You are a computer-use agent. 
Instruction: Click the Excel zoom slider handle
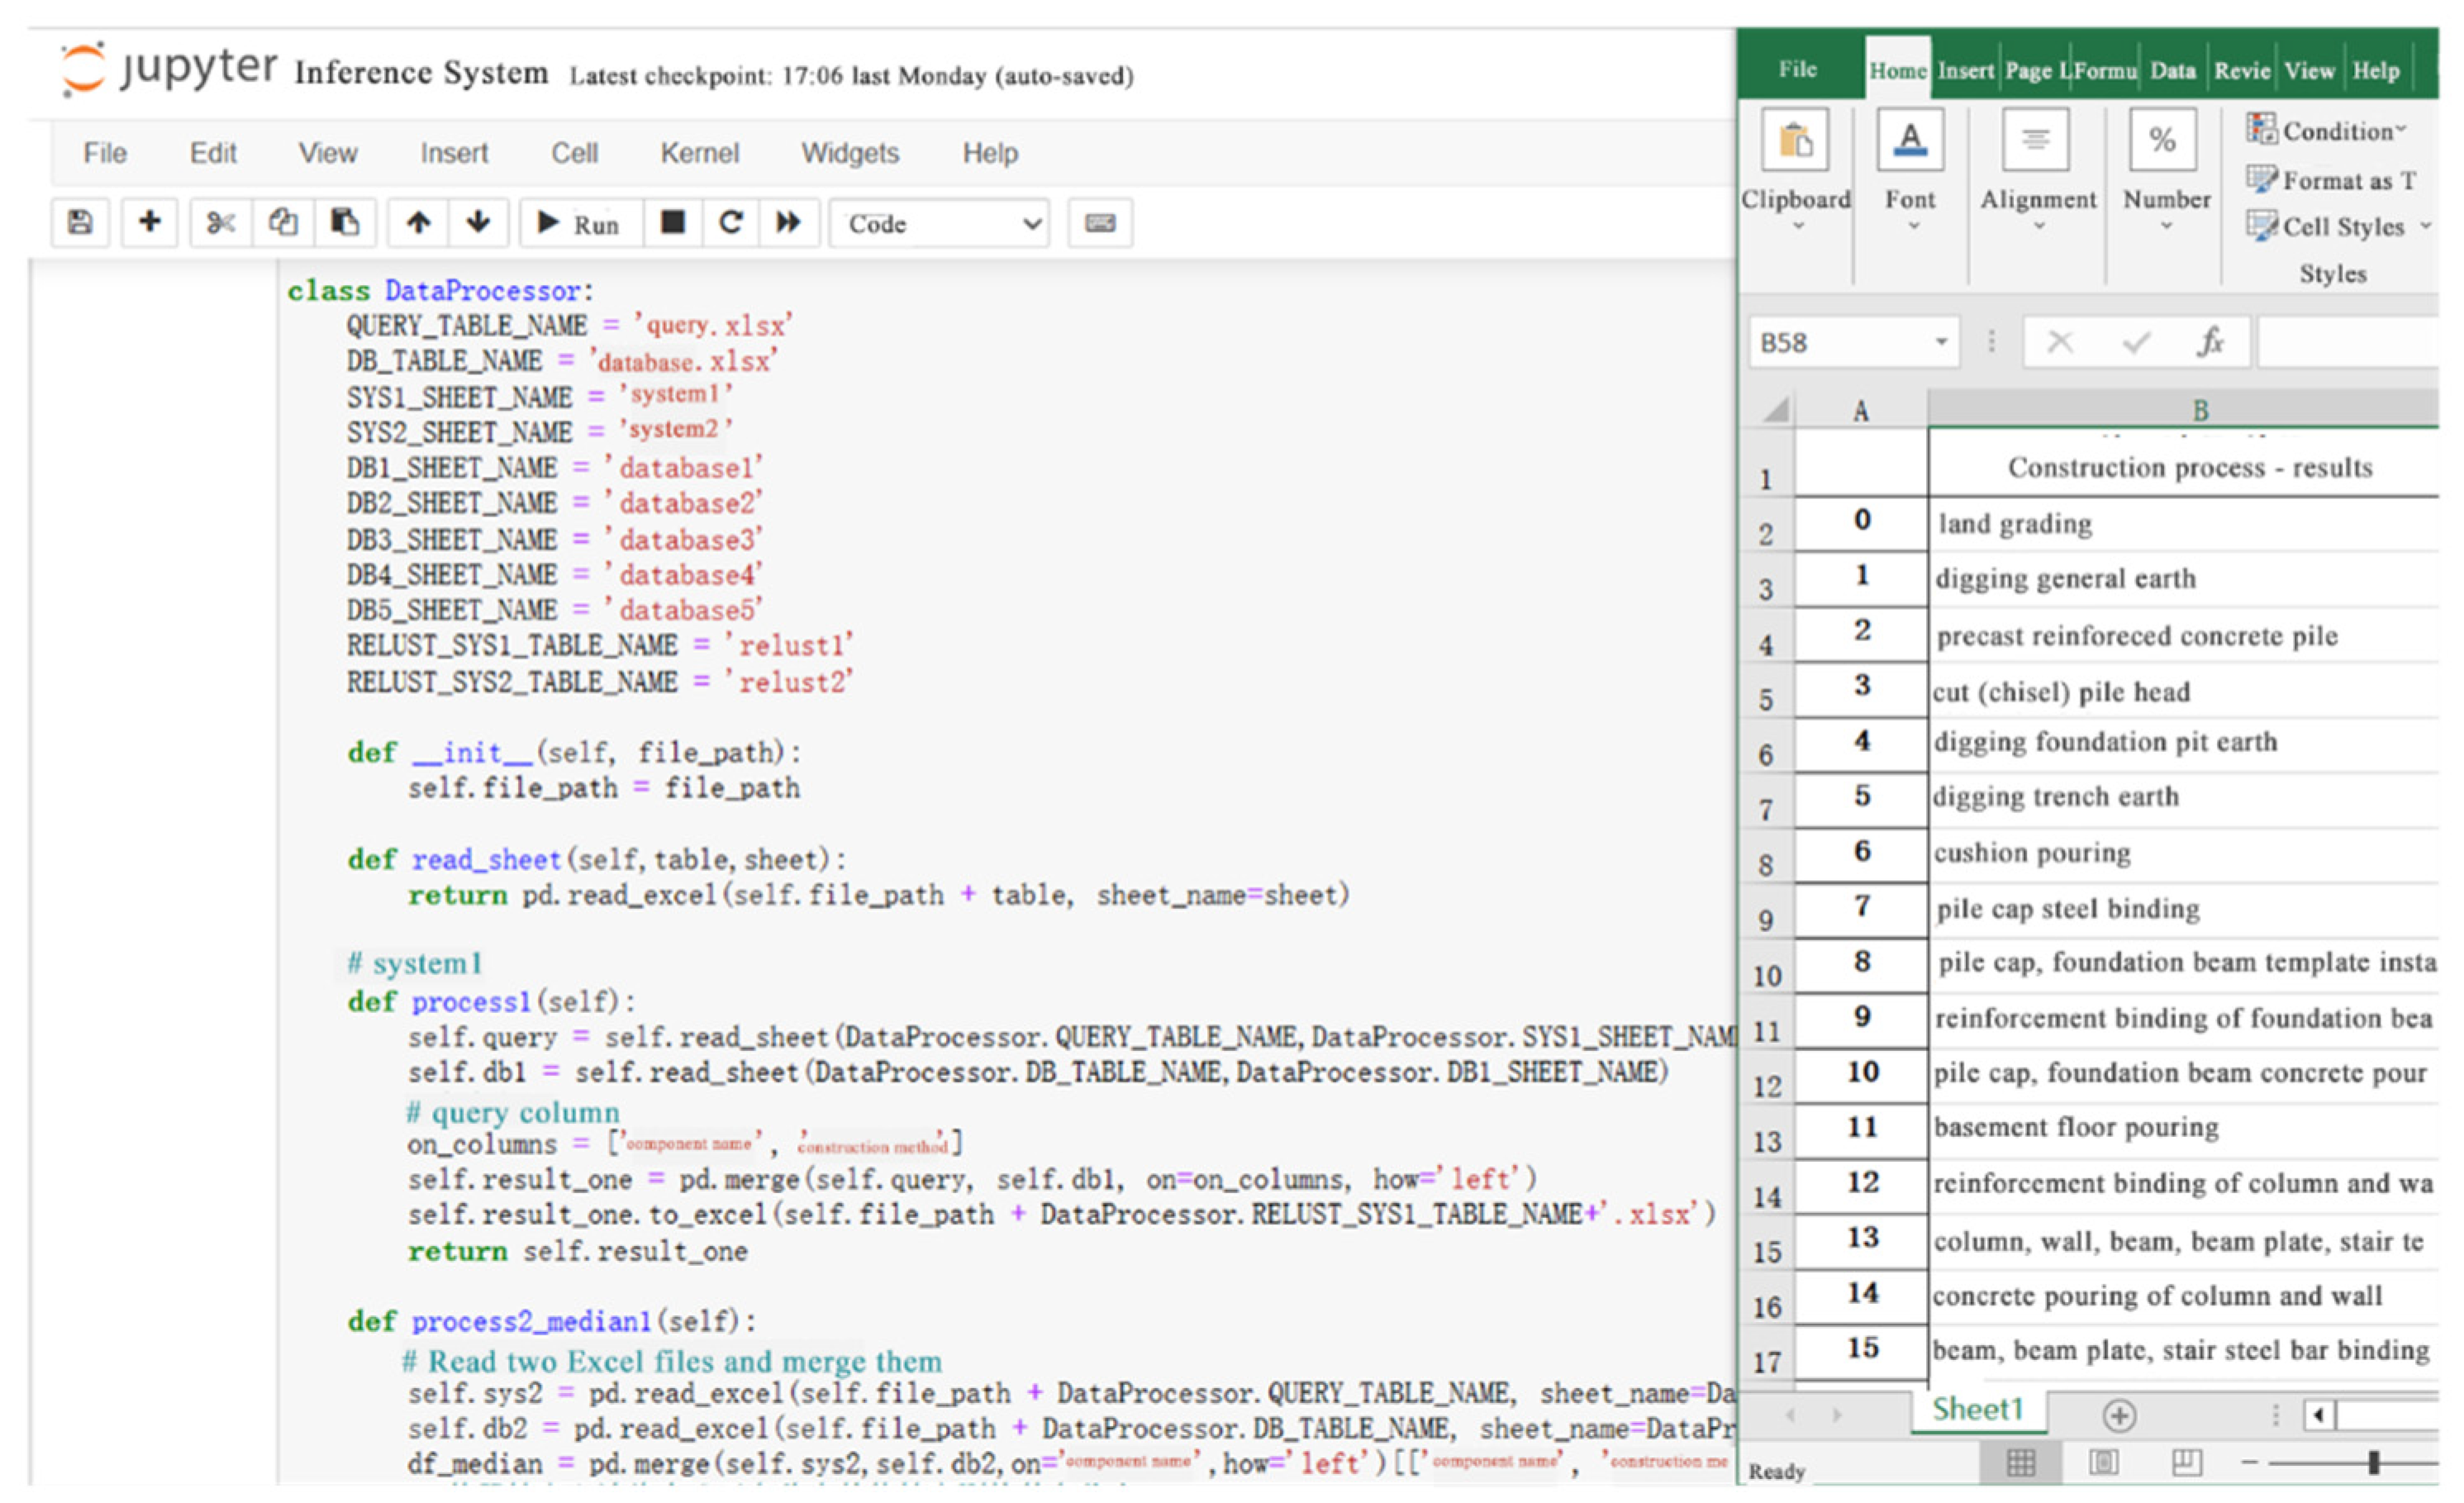tap(2373, 1463)
